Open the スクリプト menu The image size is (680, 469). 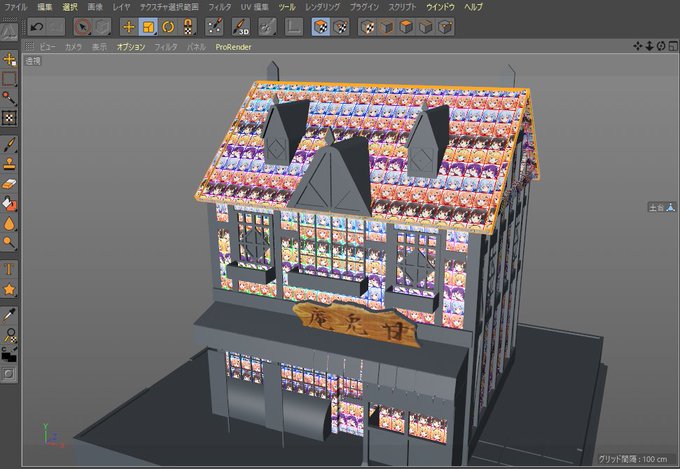tap(402, 7)
